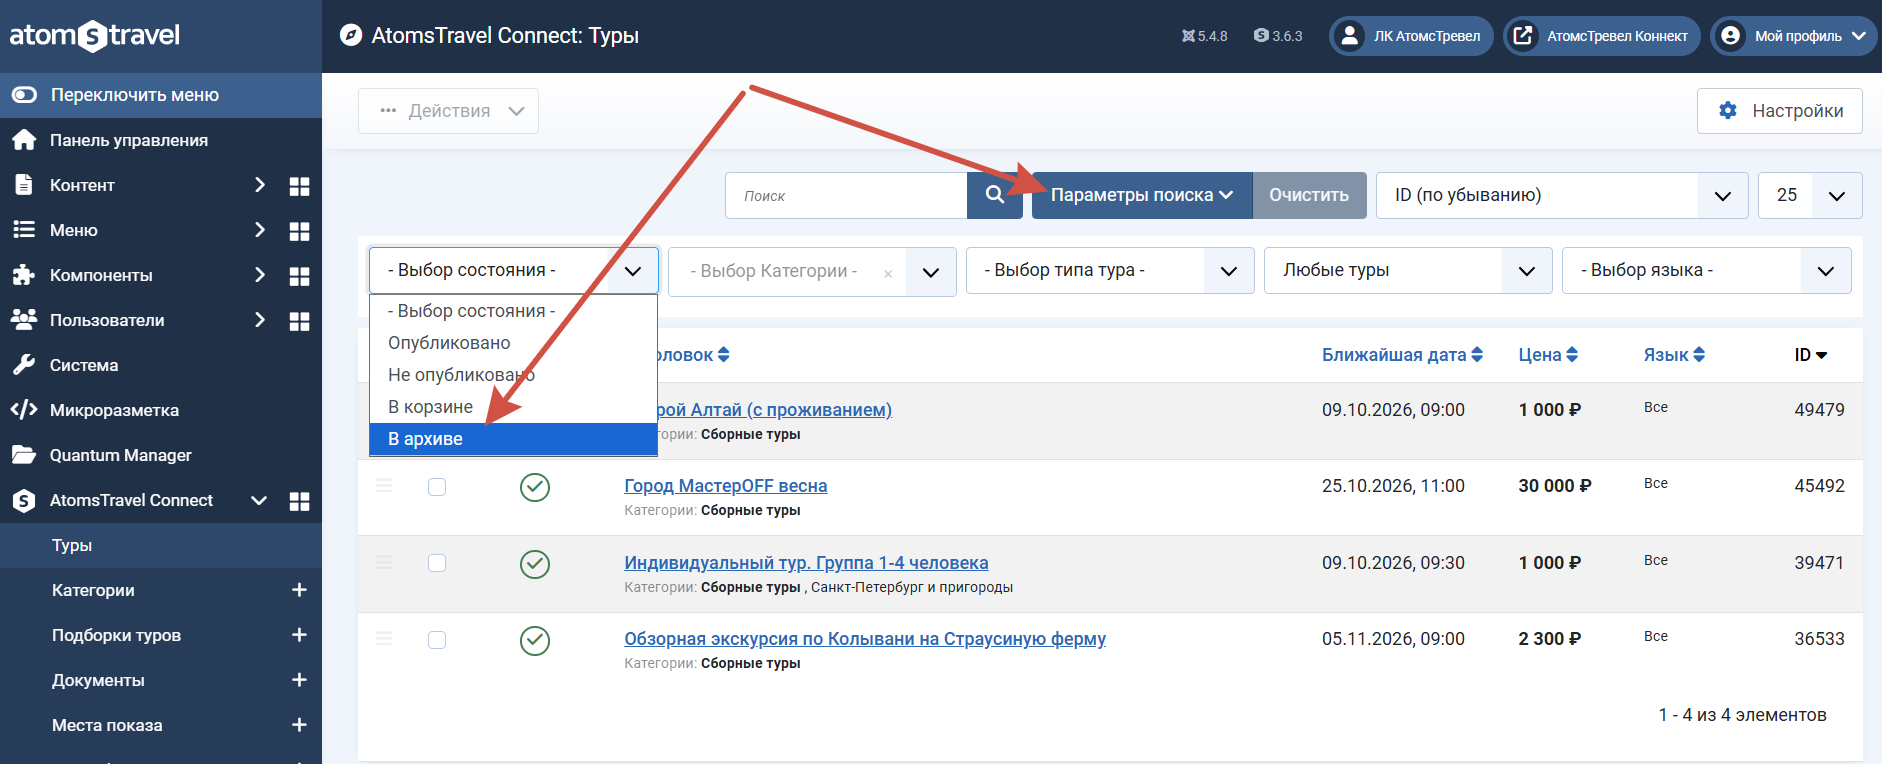Select Не опубликовано state option

[x=513, y=375]
